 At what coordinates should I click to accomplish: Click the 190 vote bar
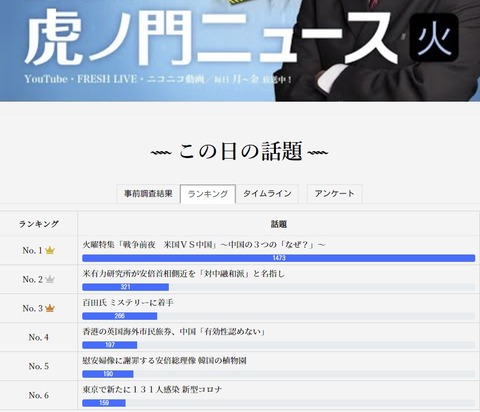tap(108, 374)
